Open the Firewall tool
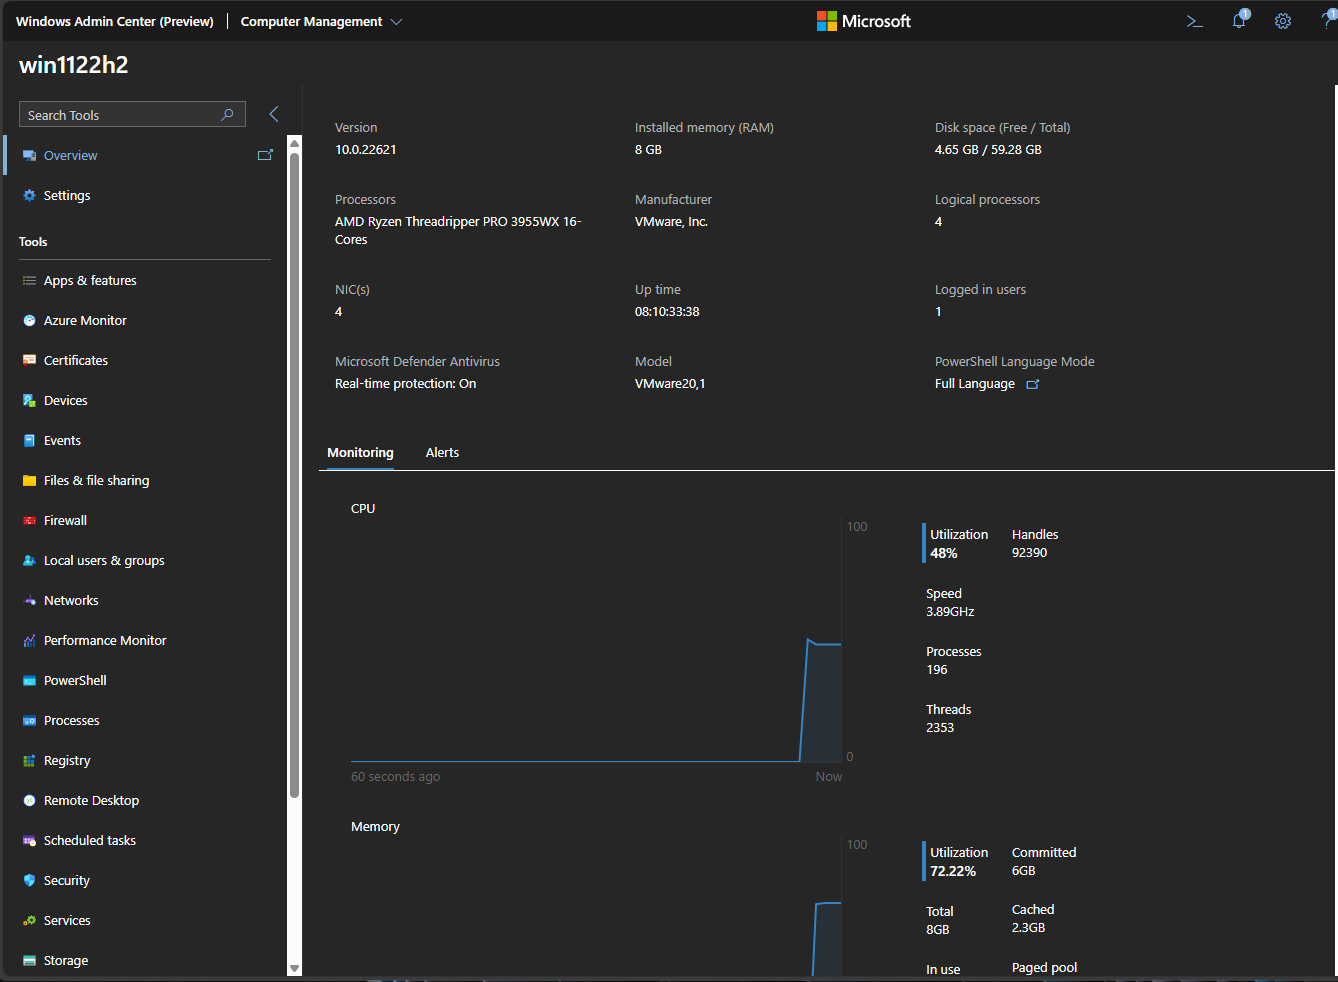The height and width of the screenshot is (982, 1338). click(x=65, y=520)
